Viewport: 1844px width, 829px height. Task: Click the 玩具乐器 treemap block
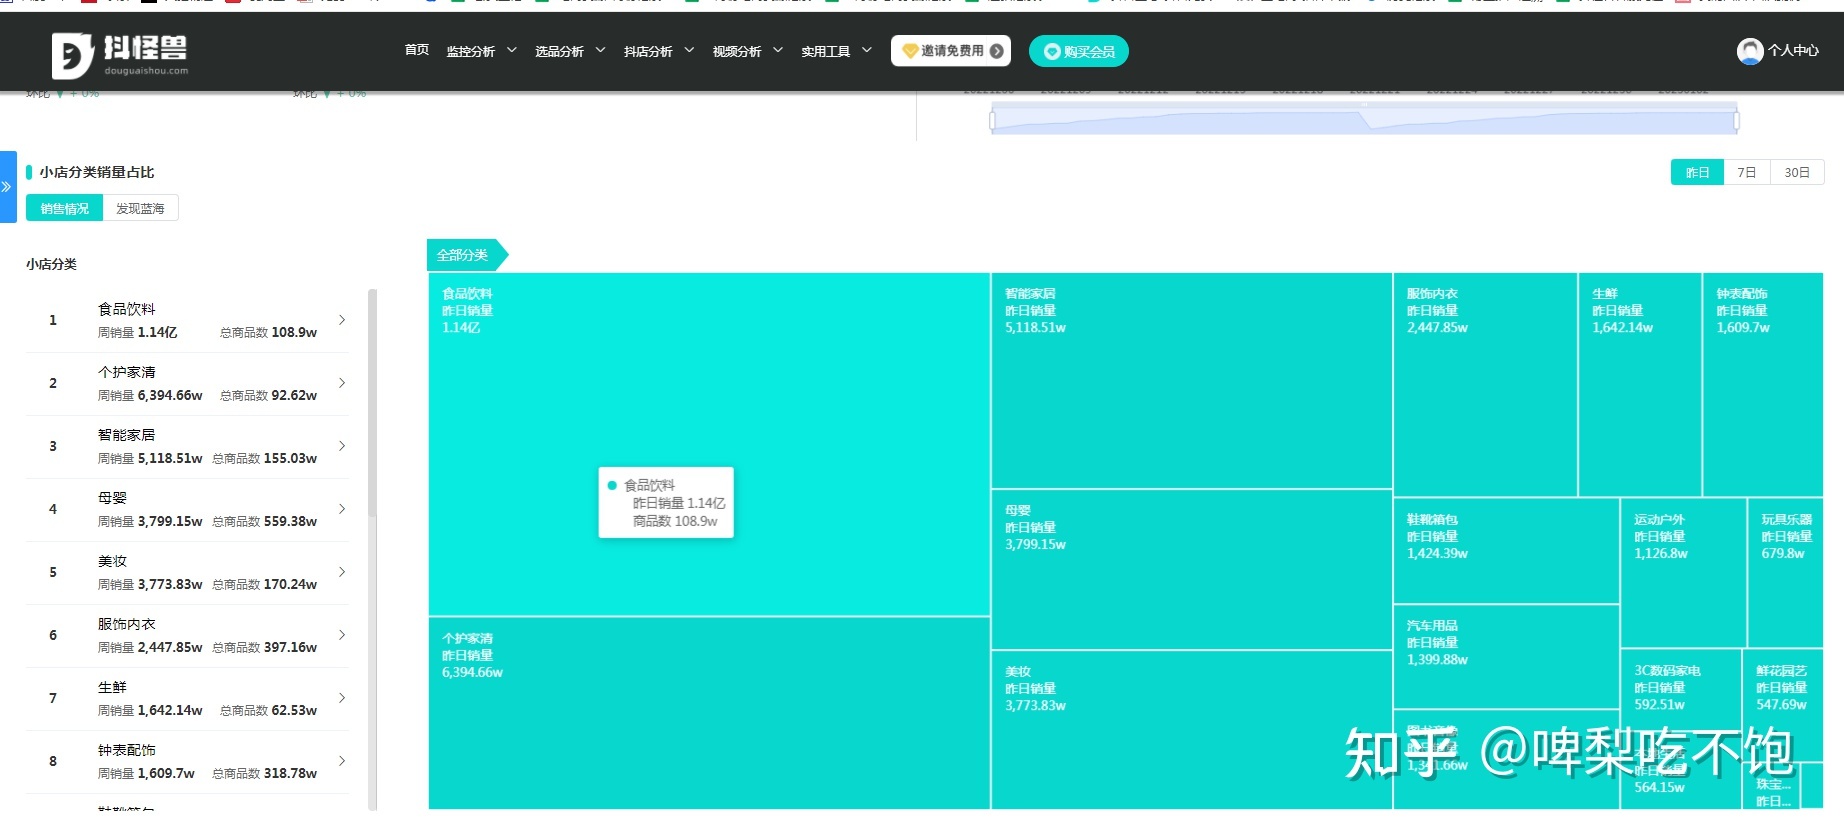coord(1785,573)
